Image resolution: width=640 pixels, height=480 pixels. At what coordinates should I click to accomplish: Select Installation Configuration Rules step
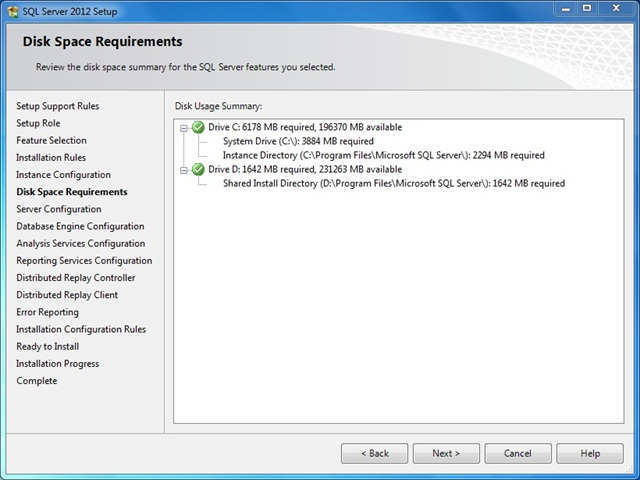point(81,329)
